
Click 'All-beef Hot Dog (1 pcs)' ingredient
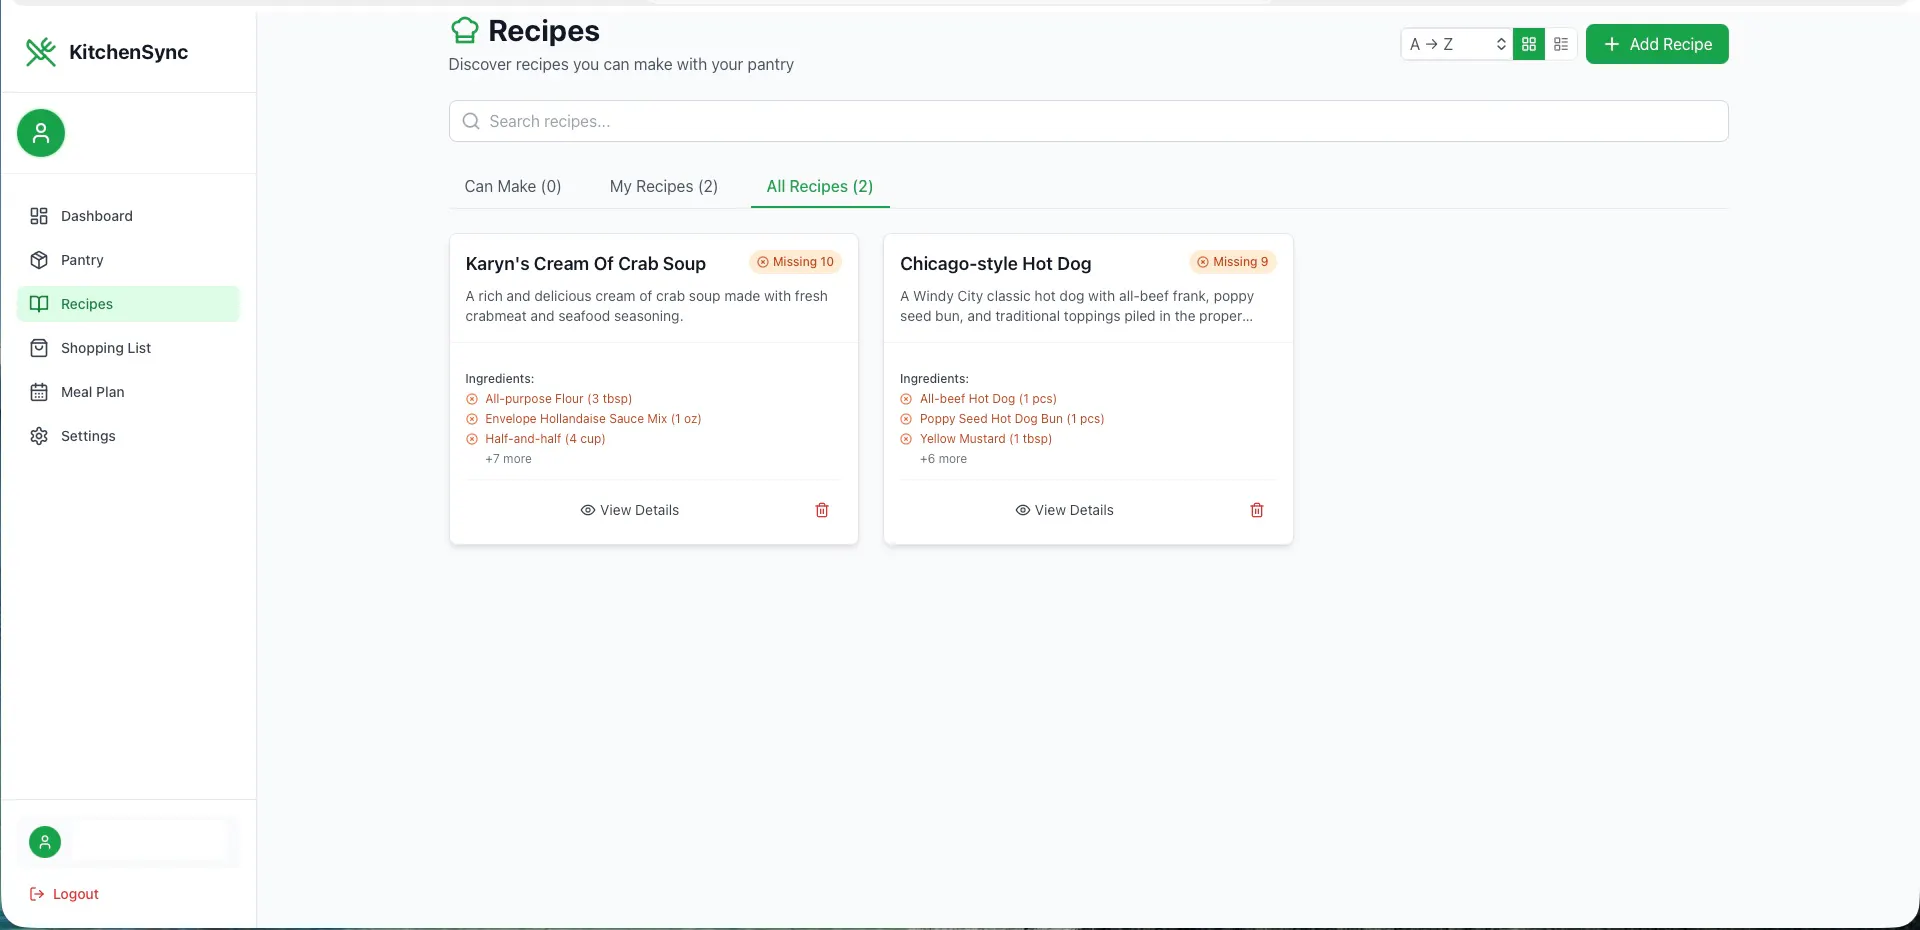(x=988, y=399)
